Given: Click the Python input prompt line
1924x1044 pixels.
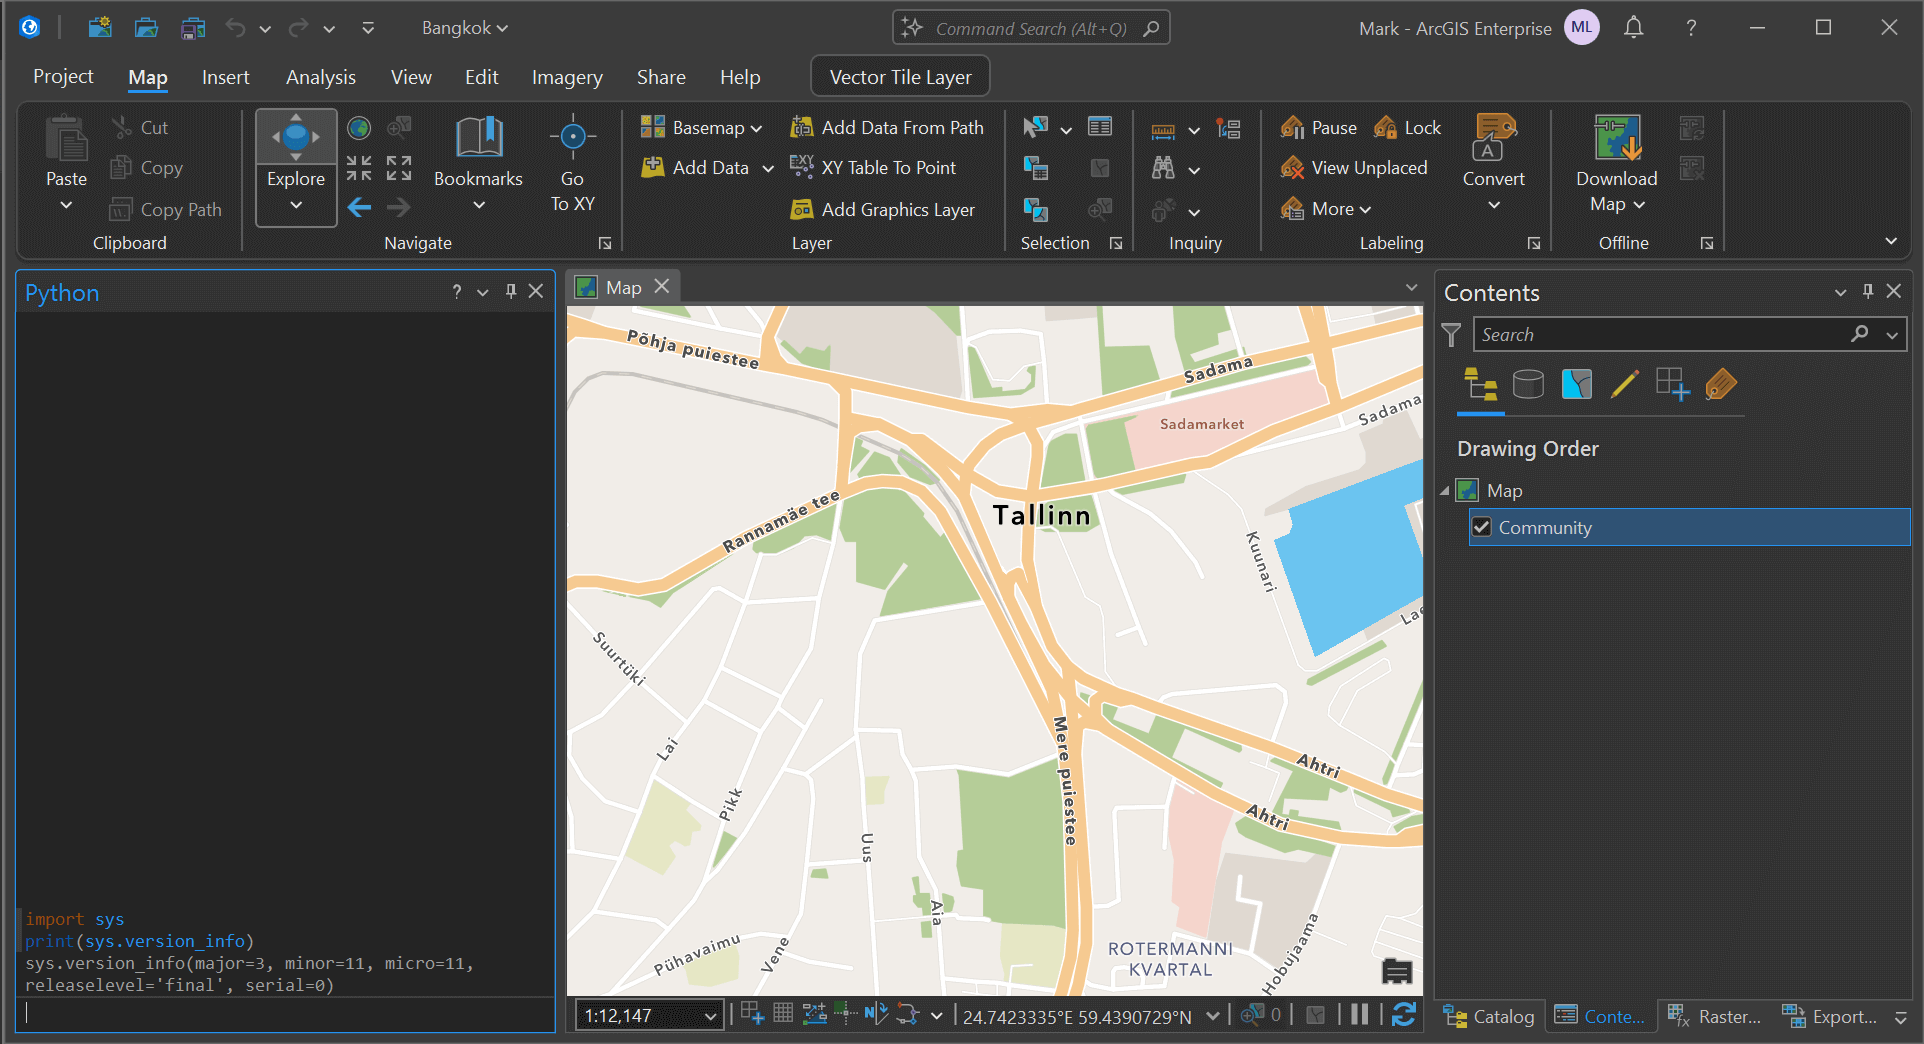Looking at the screenshot, I should click(286, 1013).
